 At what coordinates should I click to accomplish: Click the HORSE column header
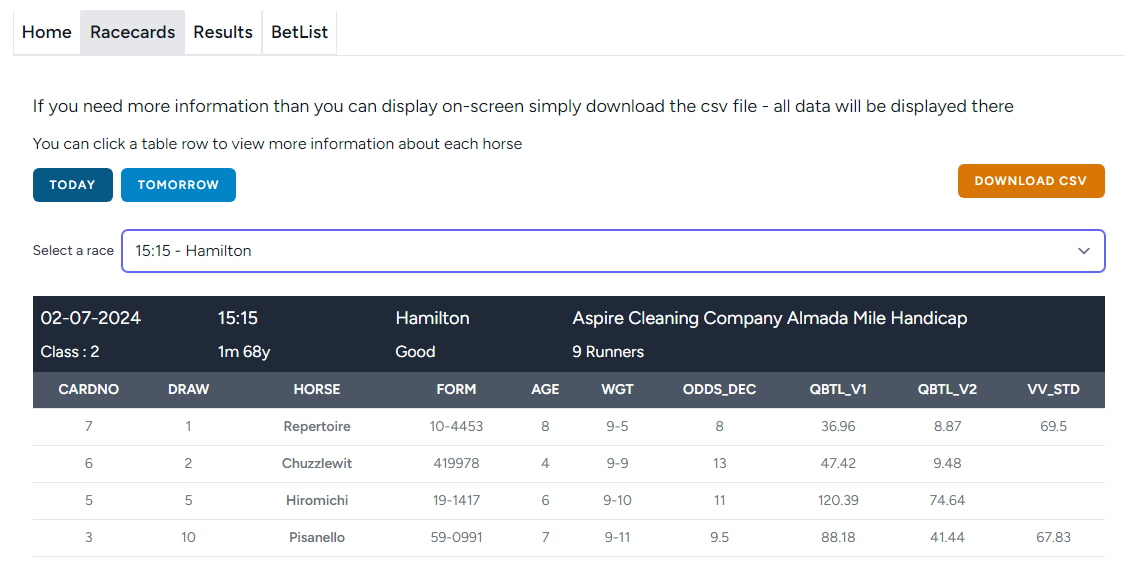click(x=317, y=390)
